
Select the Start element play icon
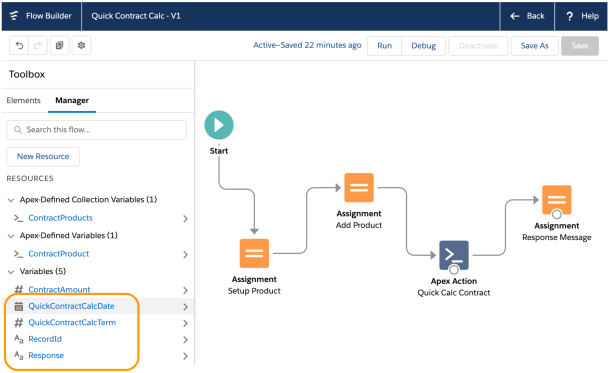coord(219,125)
